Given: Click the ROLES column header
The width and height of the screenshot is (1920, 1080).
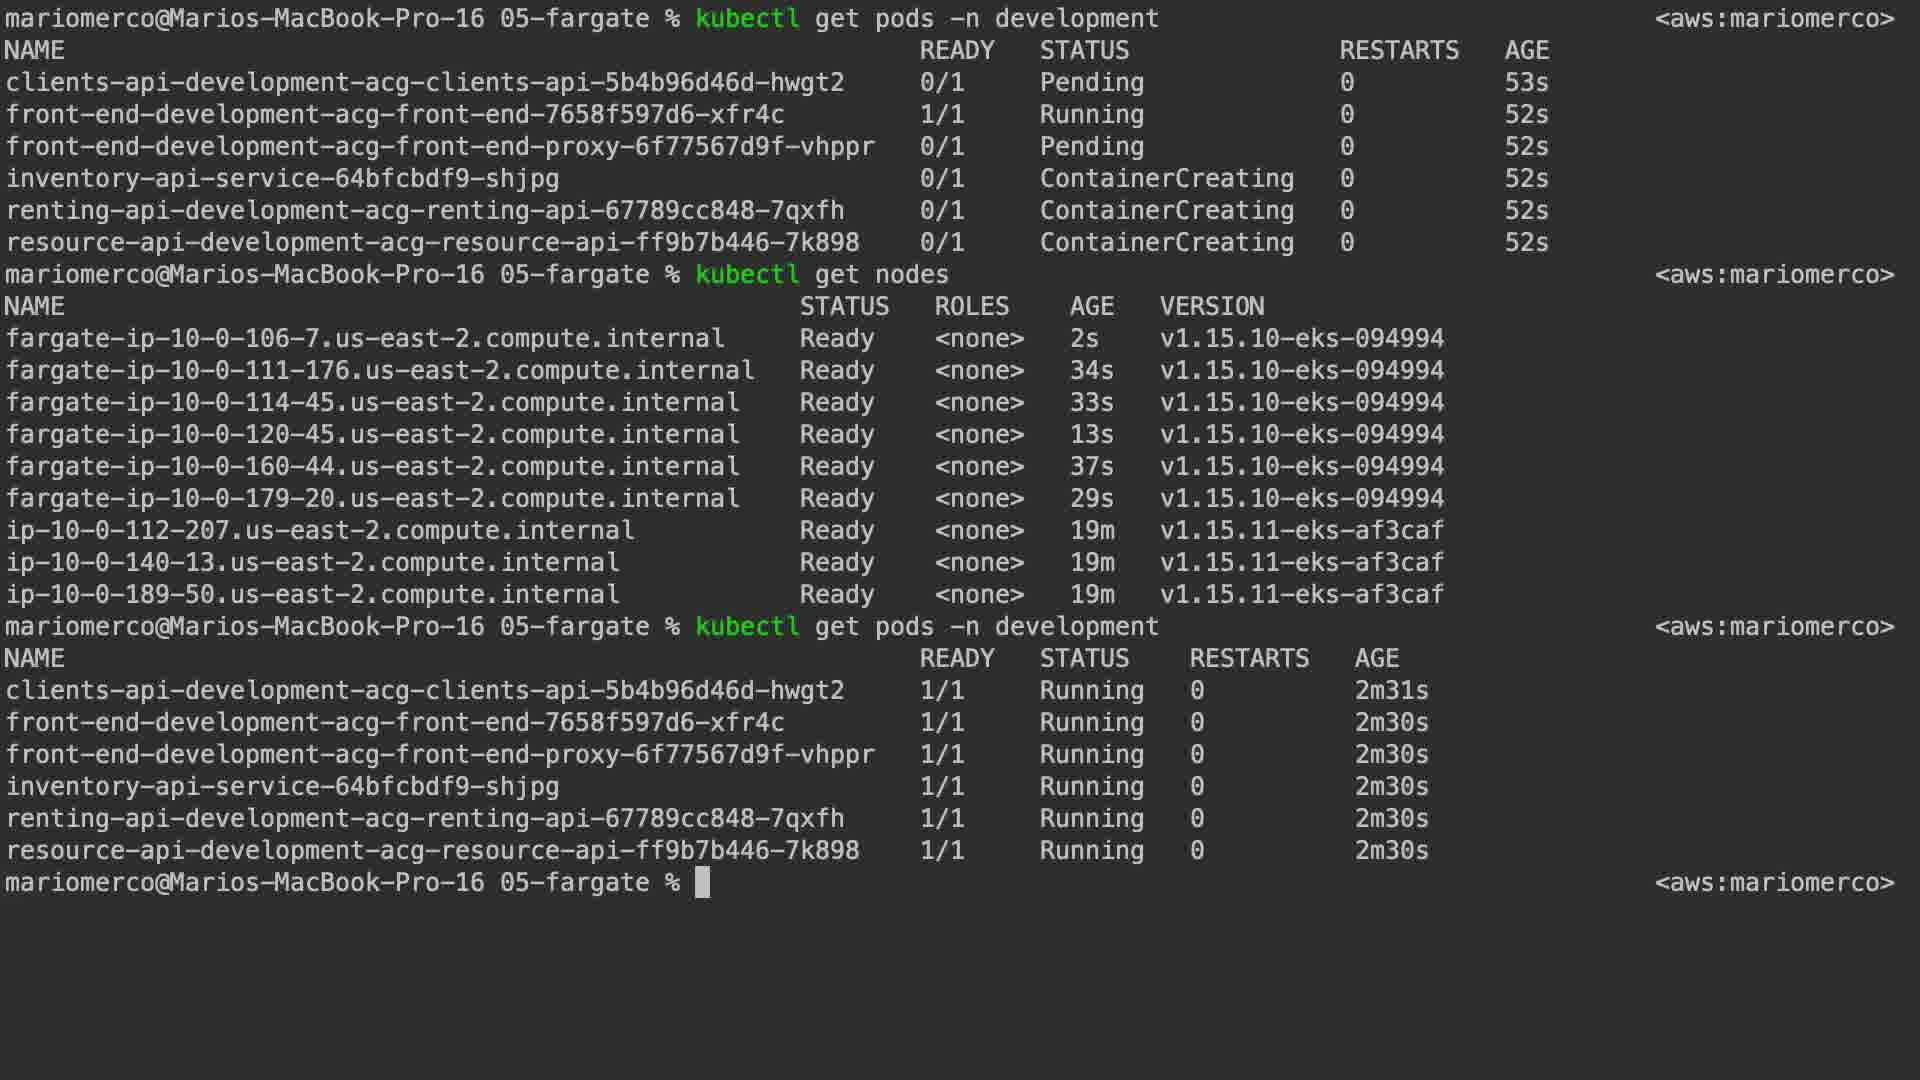Looking at the screenshot, I should click(971, 306).
